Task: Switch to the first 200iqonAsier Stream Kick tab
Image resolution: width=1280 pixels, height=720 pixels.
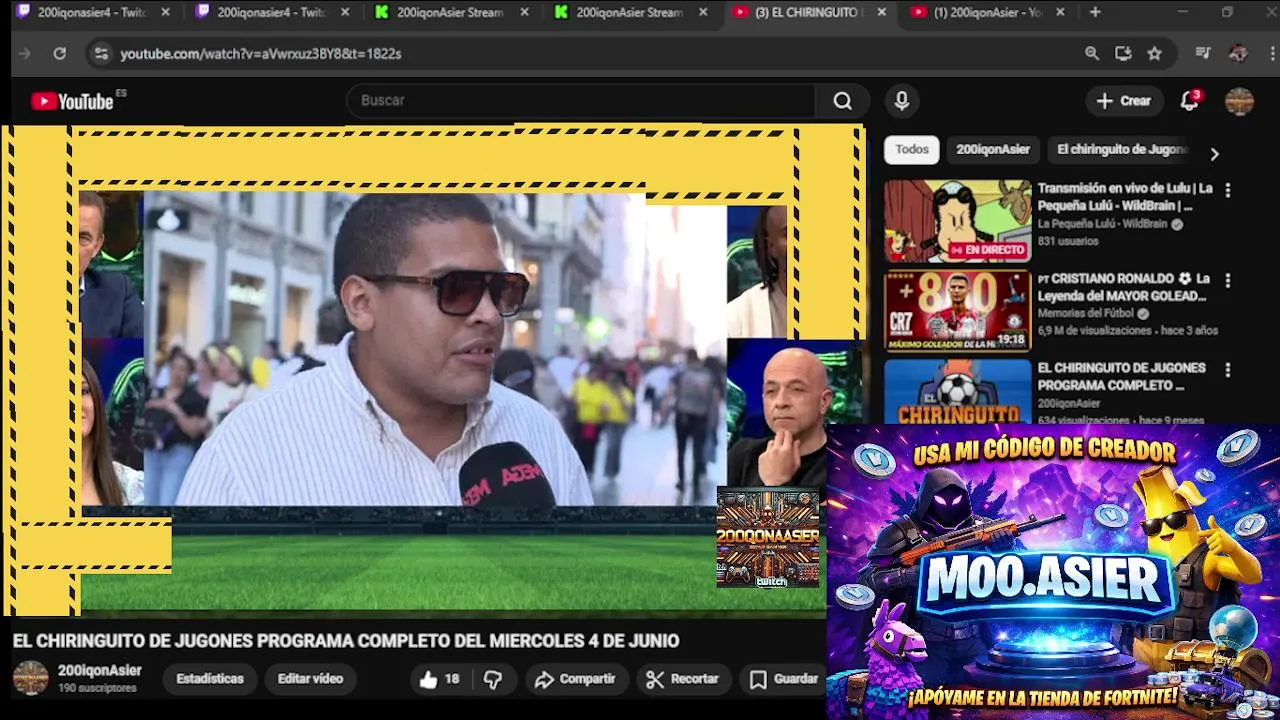Action: [x=450, y=12]
